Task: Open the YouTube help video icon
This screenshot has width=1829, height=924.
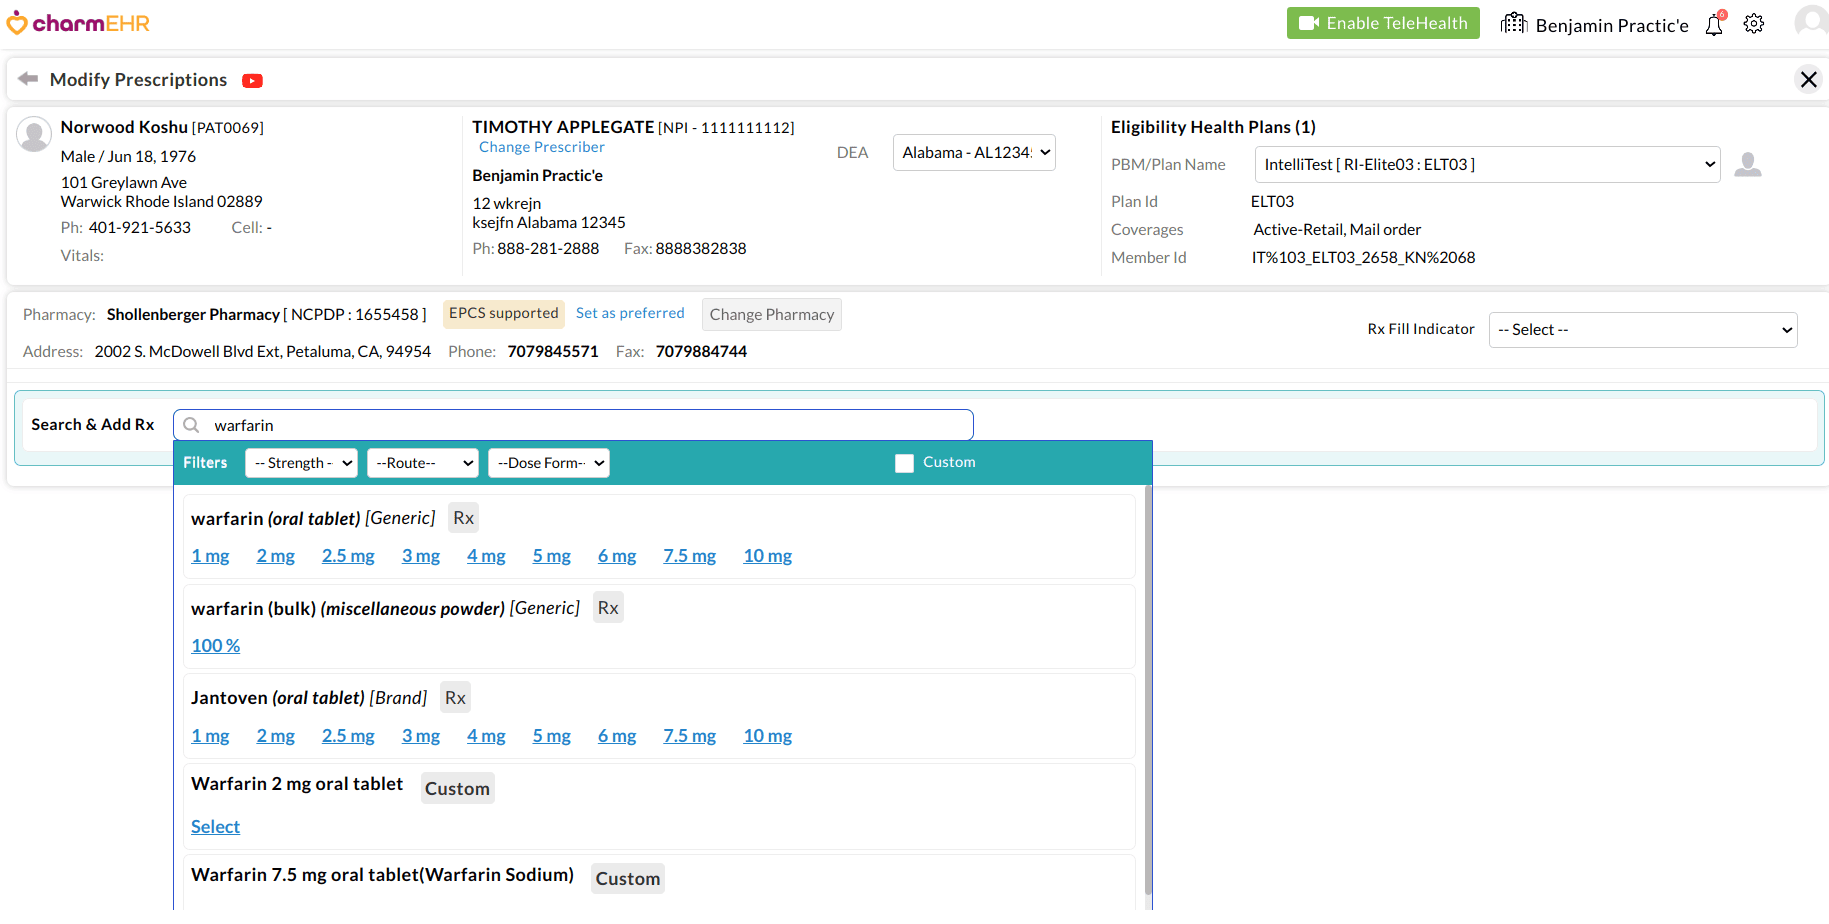Action: [x=252, y=81]
